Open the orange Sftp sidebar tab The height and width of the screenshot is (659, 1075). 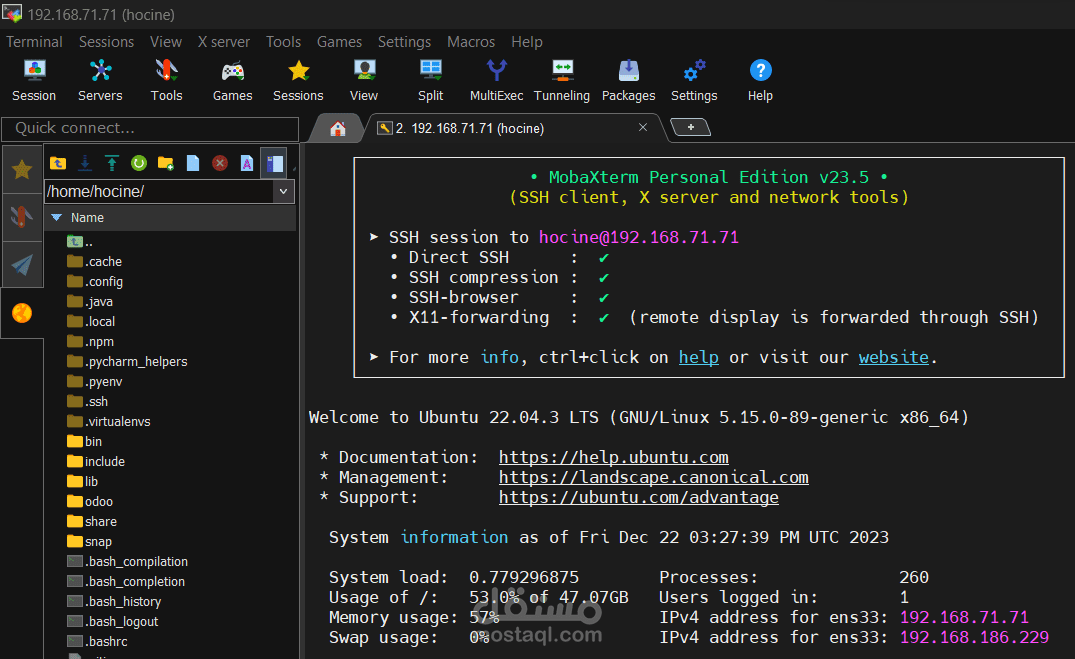(x=22, y=313)
